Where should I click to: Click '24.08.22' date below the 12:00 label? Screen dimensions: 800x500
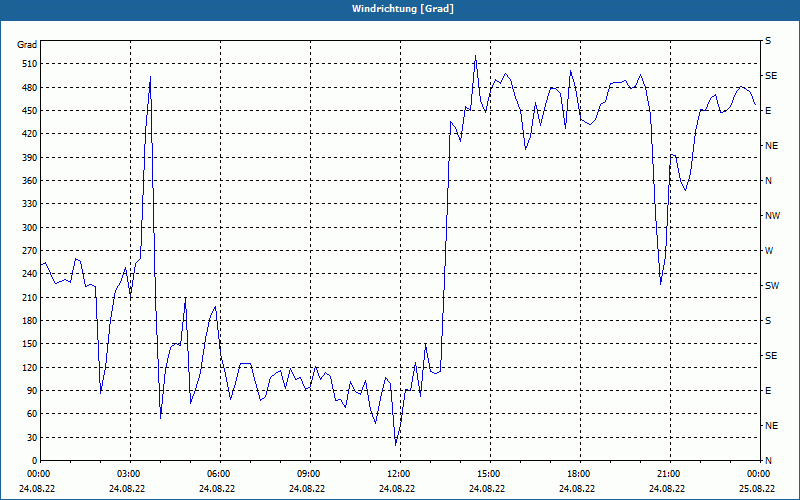[397, 489]
